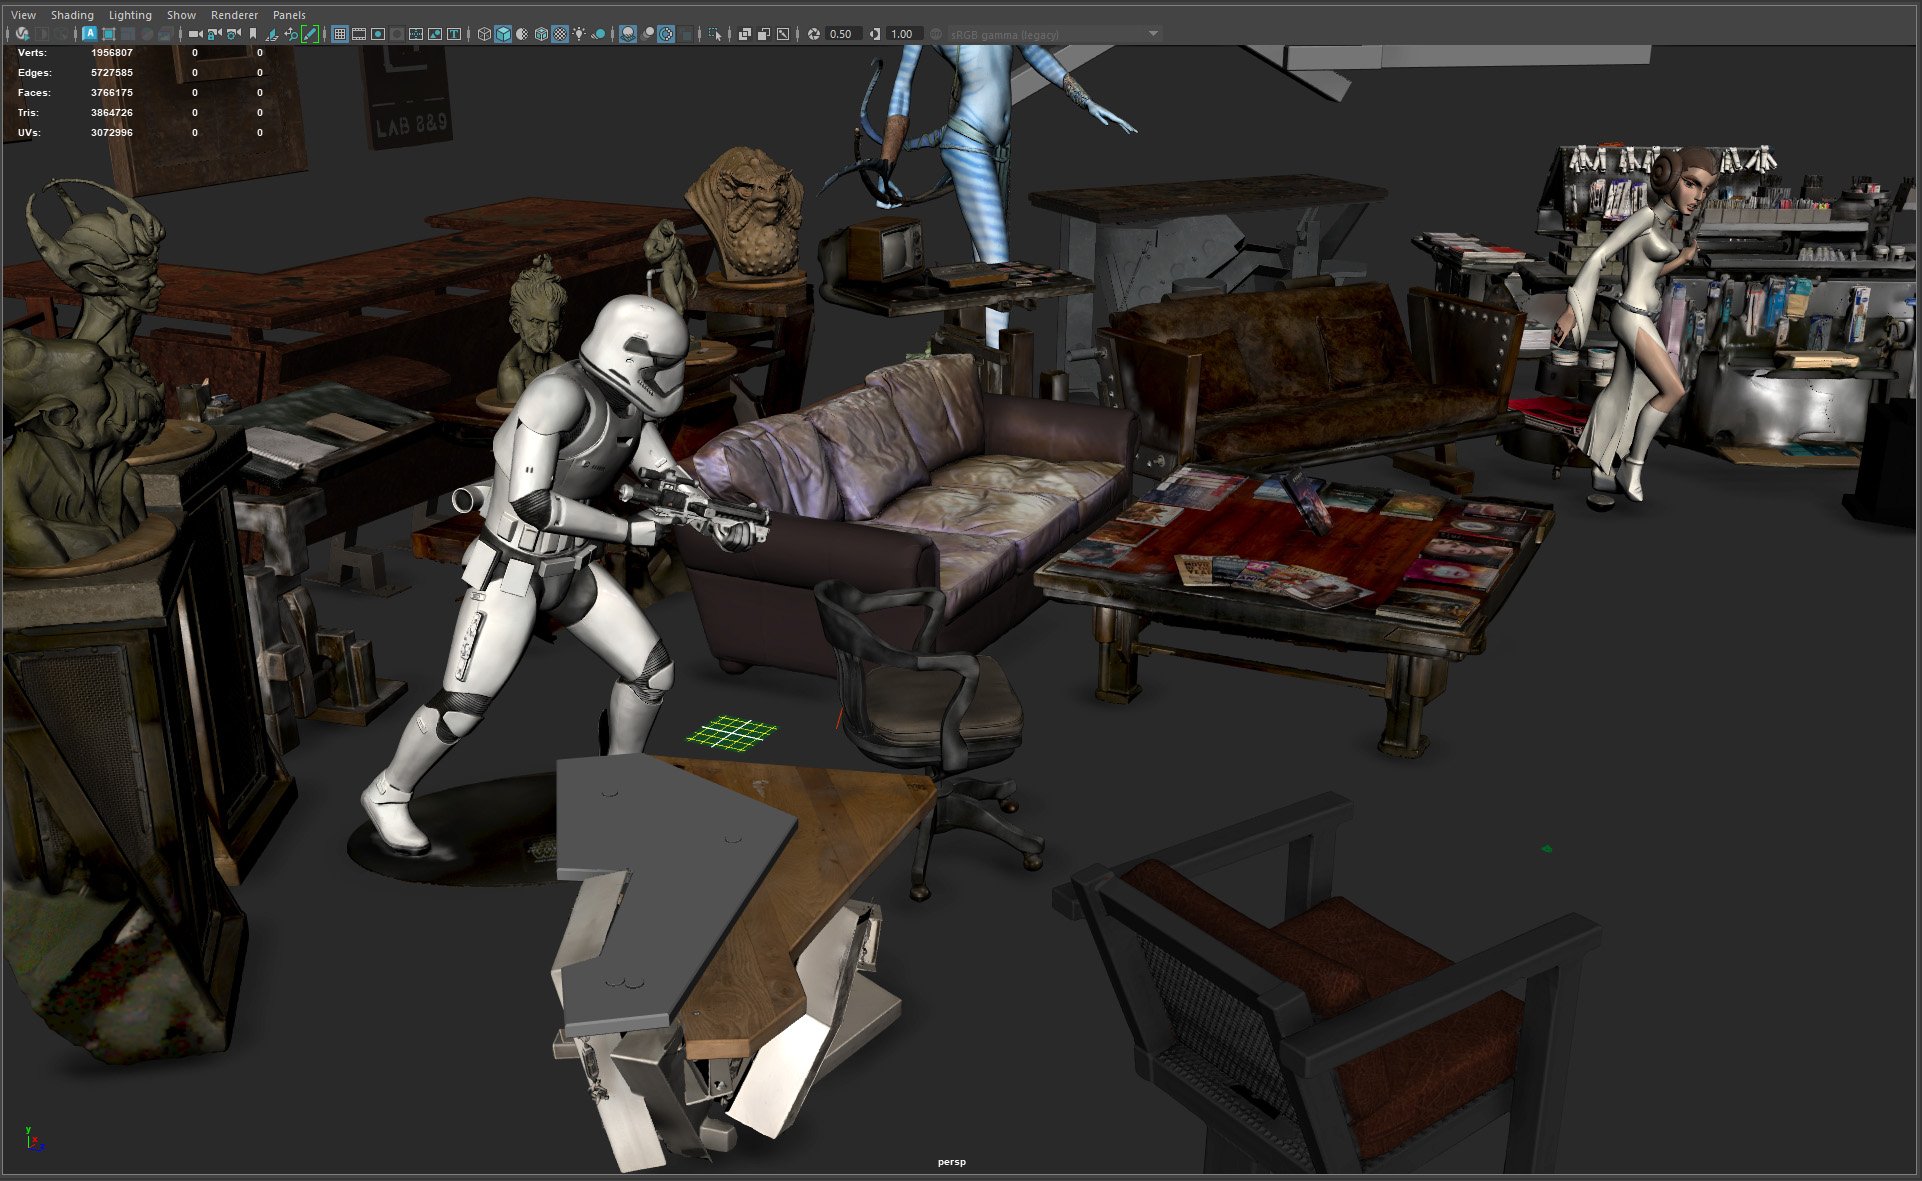Switch to Wireframe display mode
This screenshot has height=1181, width=1922.
point(484,34)
